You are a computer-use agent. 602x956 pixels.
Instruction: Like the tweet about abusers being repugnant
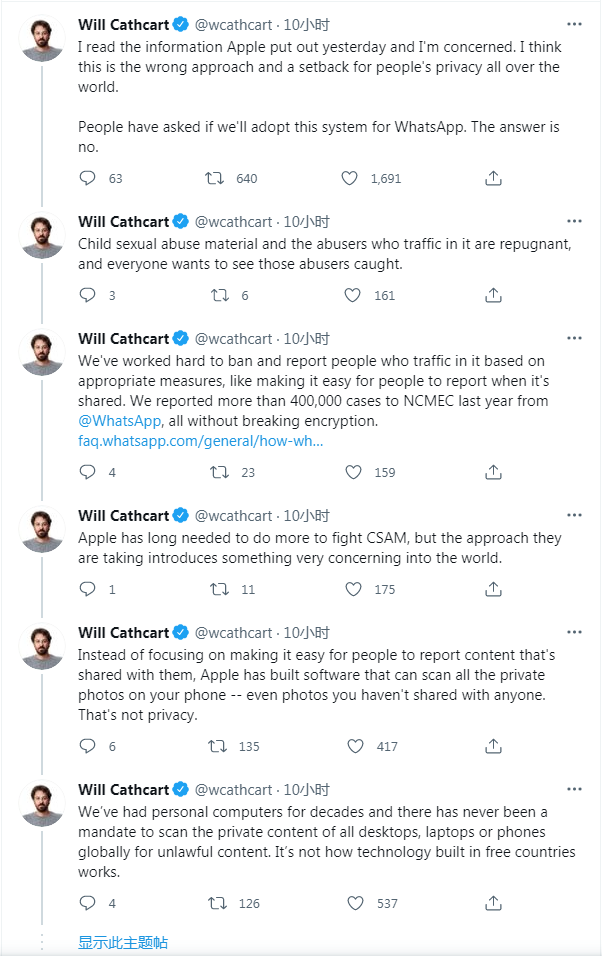pyautogui.click(x=352, y=295)
